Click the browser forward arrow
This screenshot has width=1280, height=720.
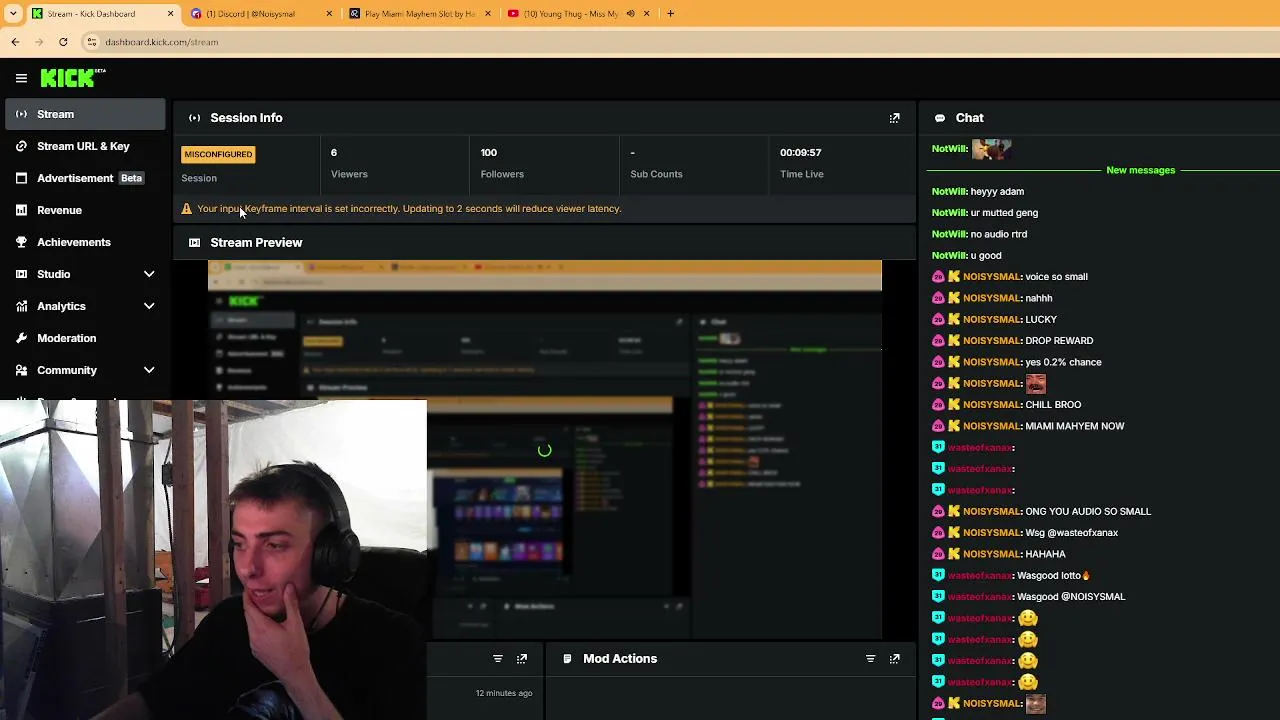(x=39, y=42)
